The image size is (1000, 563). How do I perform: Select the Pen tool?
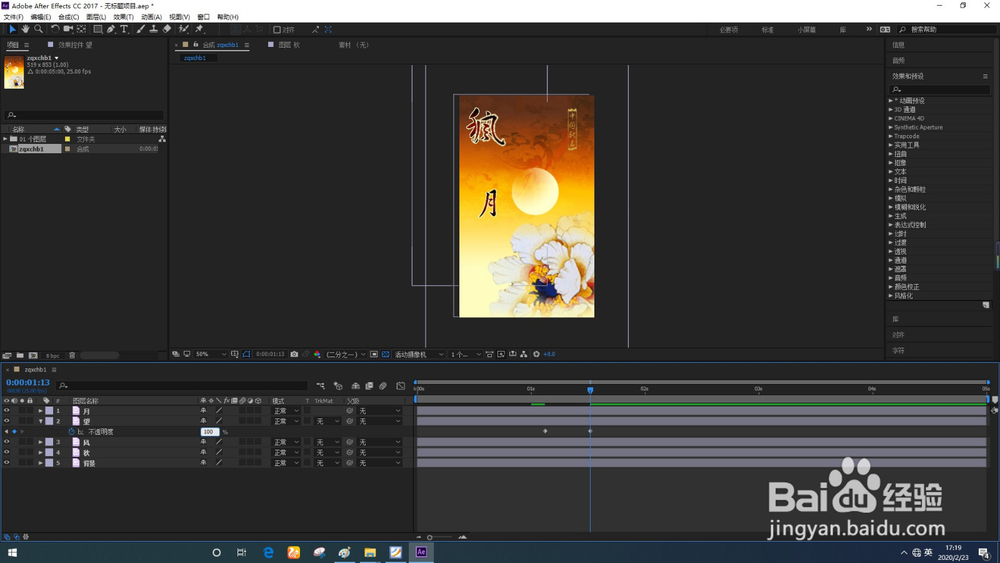coord(111,29)
